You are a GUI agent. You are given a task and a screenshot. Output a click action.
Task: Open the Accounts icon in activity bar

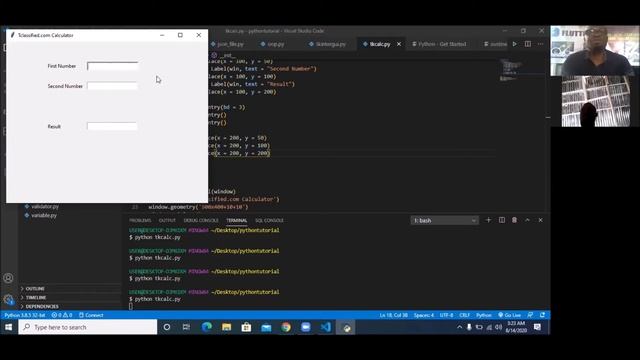pos(8,278)
